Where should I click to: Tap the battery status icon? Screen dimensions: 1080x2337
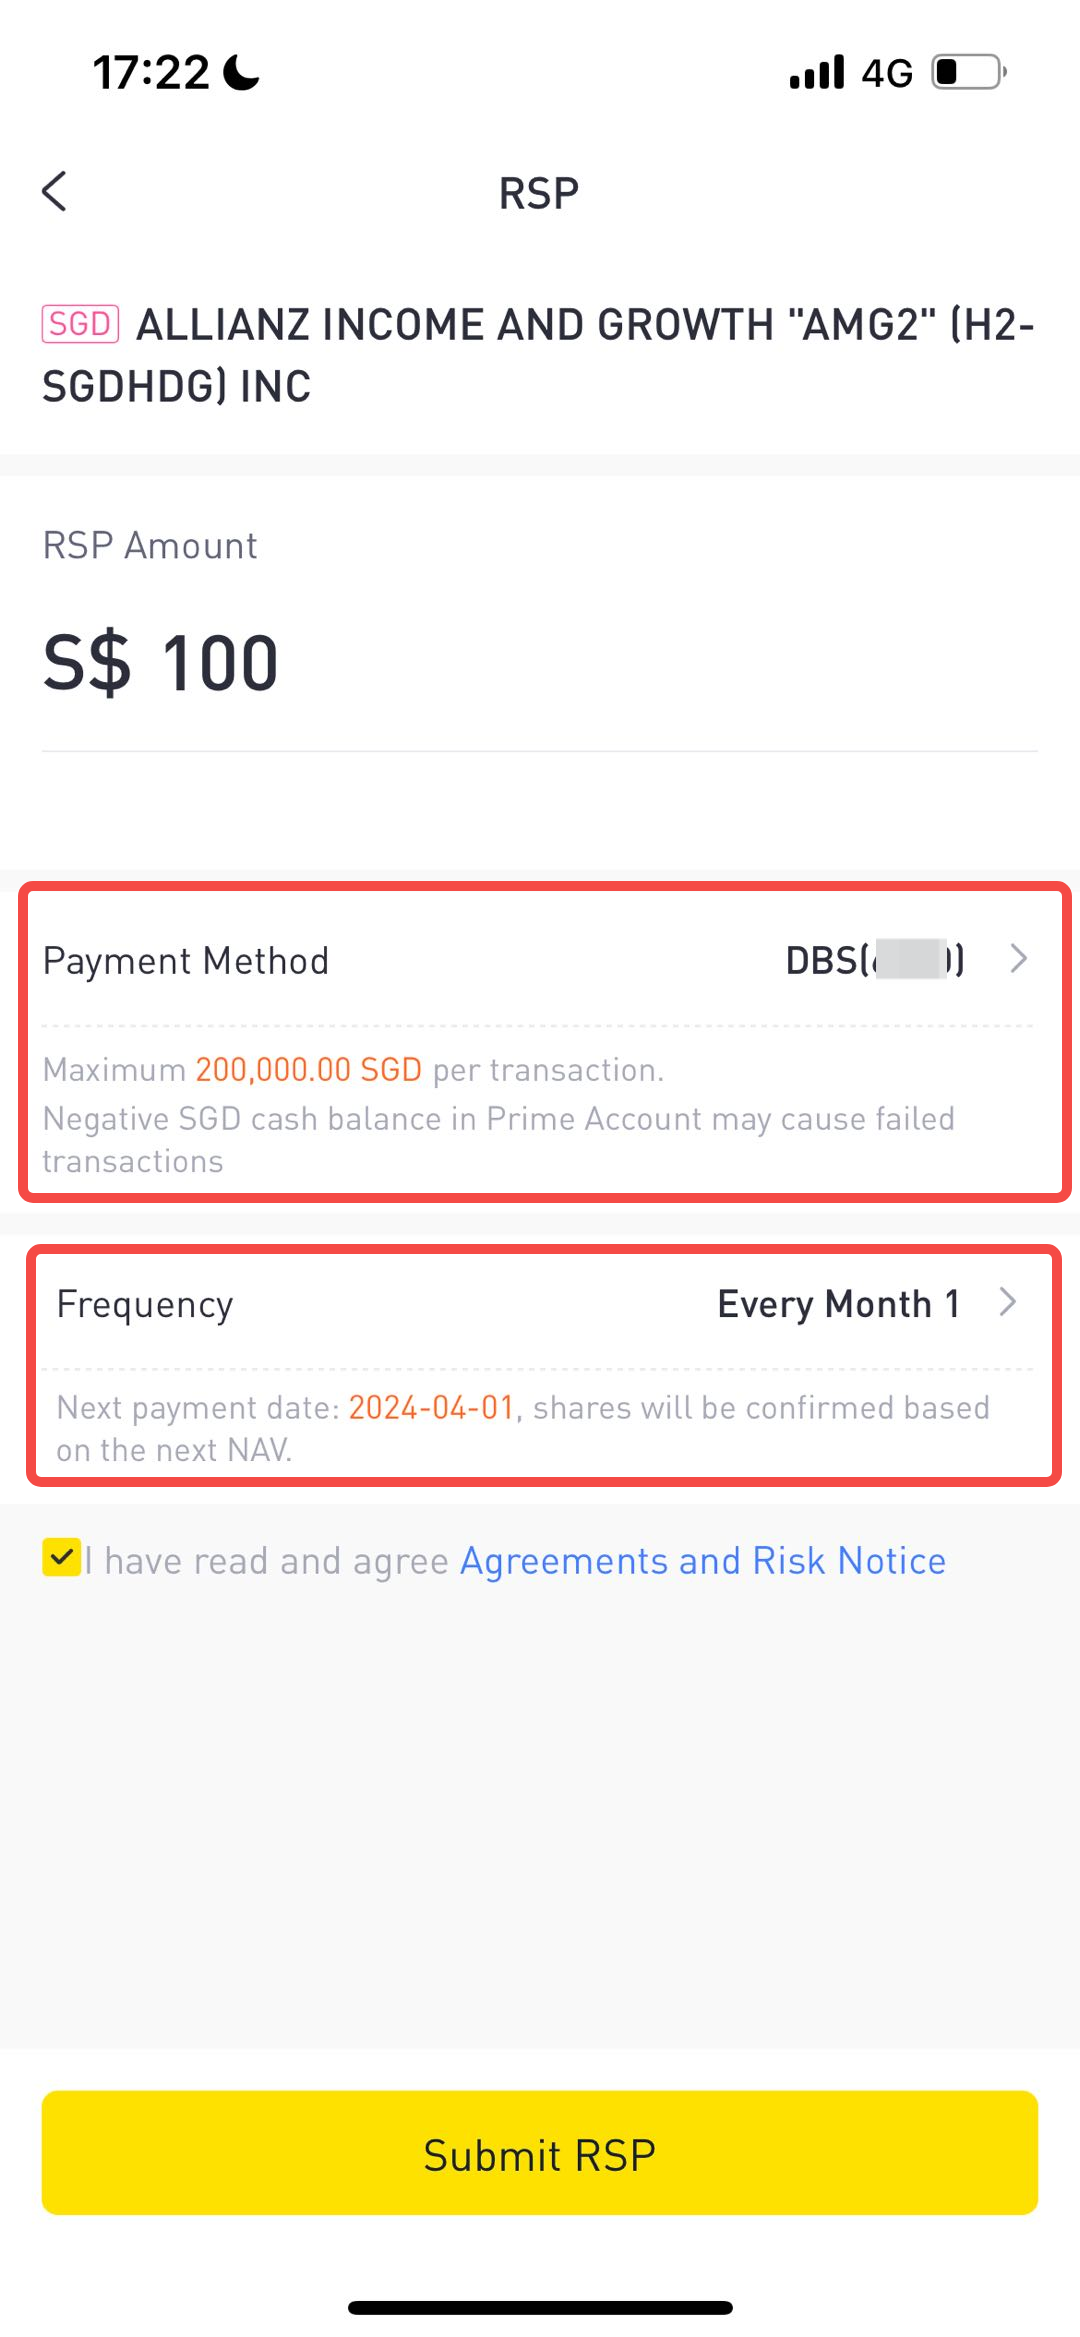point(968,72)
